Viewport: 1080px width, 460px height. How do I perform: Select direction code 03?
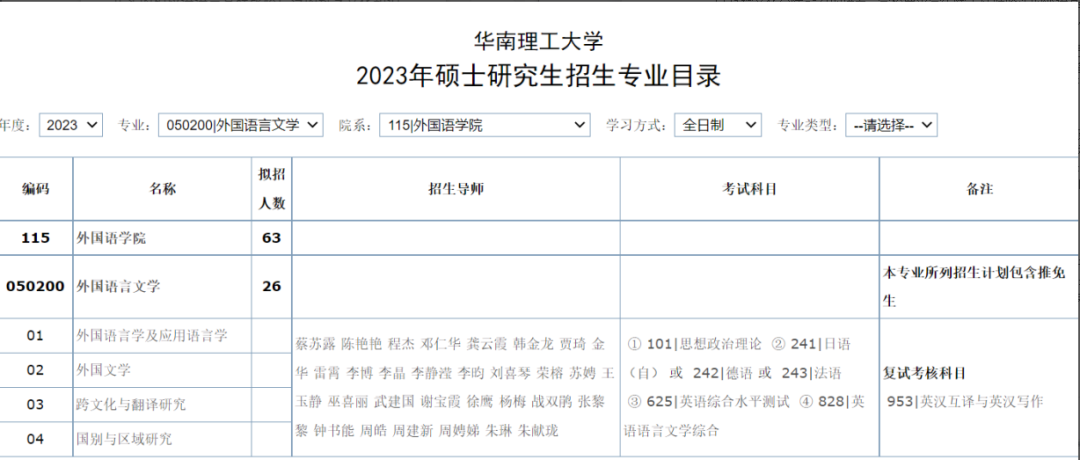click(35, 404)
